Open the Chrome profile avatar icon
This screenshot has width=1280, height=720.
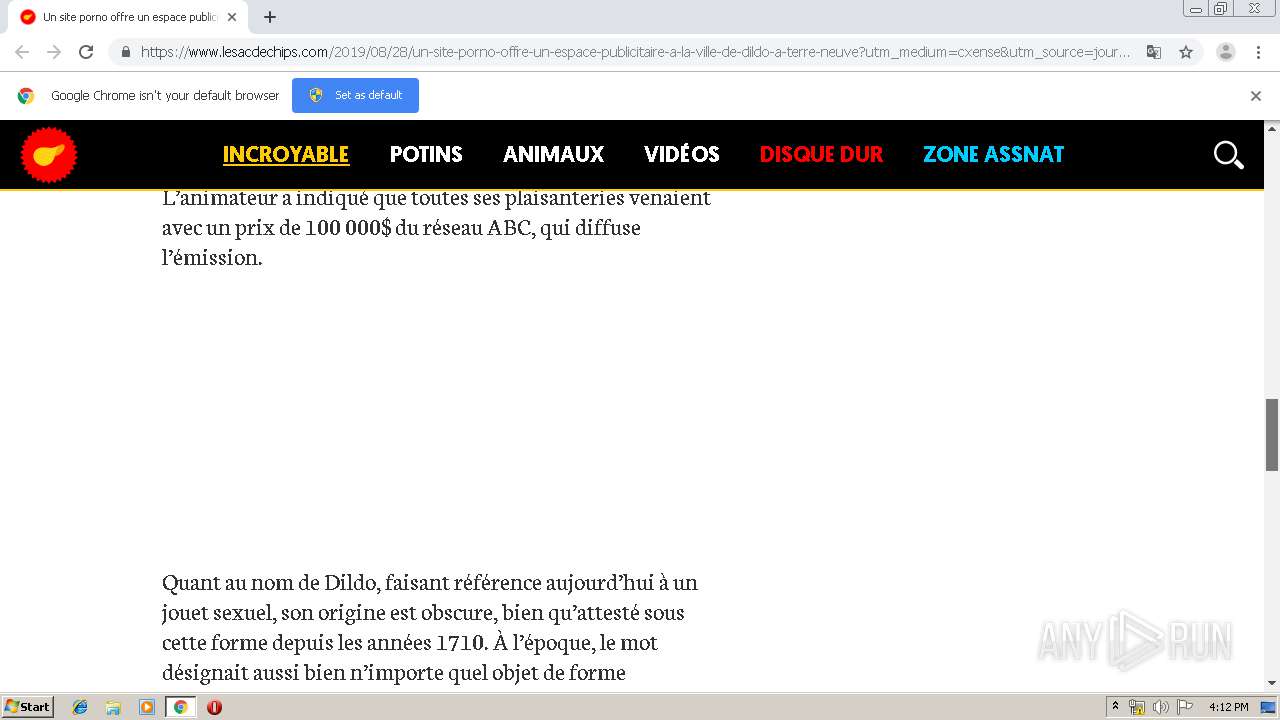[x=1226, y=52]
